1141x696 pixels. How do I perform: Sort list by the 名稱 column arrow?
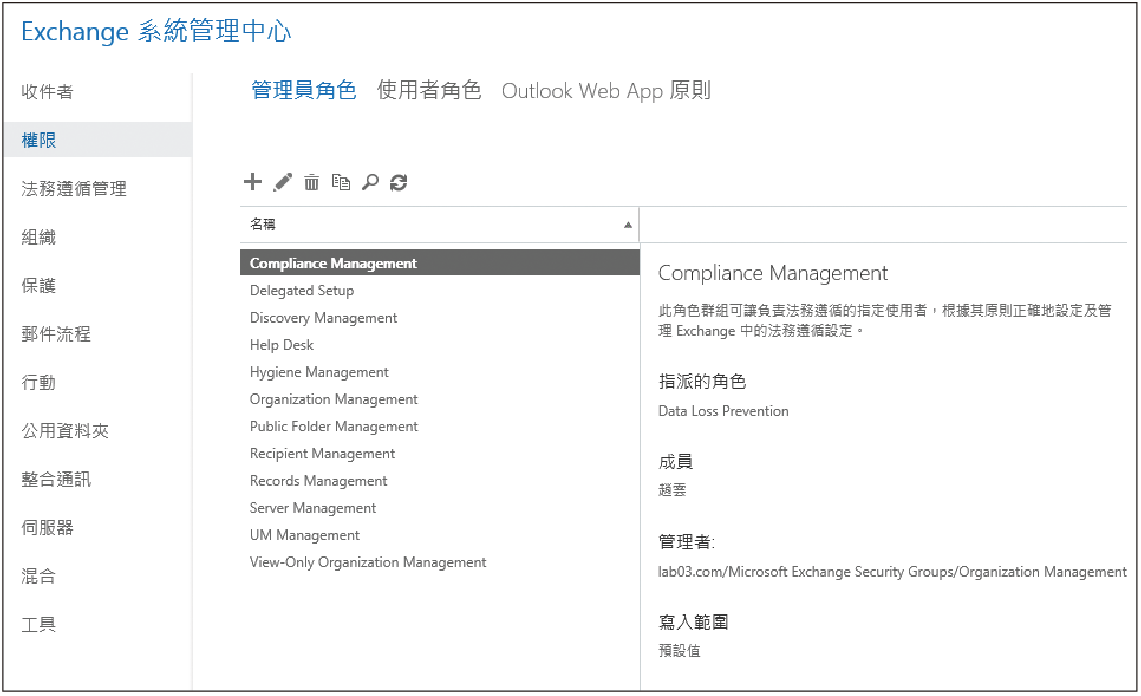pos(627,225)
